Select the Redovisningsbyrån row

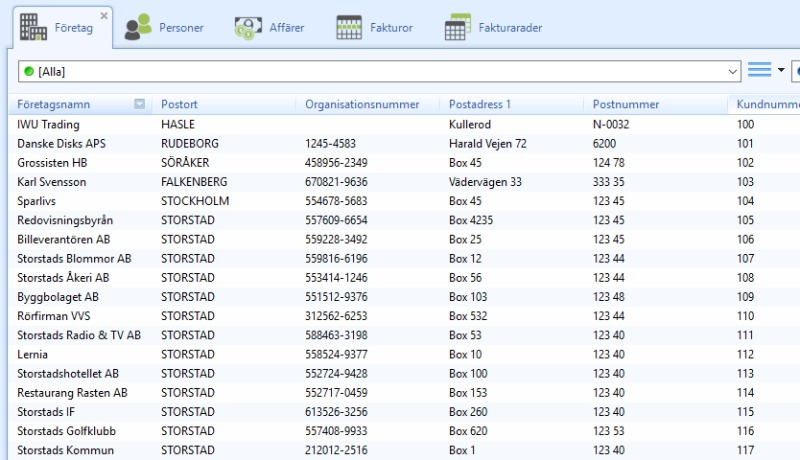point(404,220)
